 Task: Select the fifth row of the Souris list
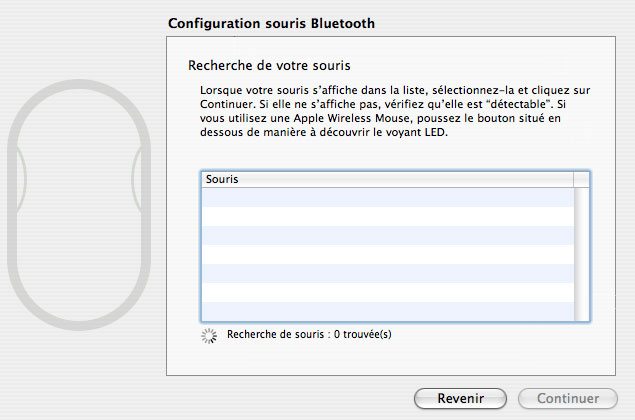[388, 273]
